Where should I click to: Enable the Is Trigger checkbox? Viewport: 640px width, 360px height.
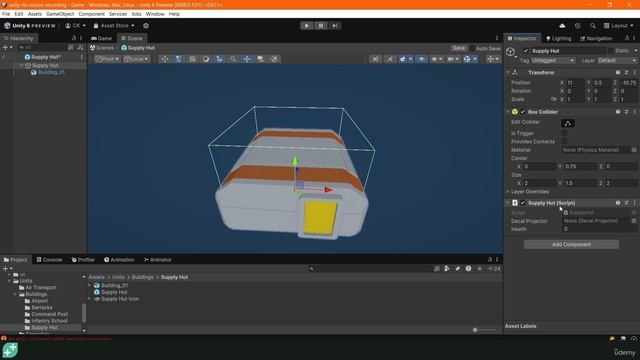tap(564, 133)
